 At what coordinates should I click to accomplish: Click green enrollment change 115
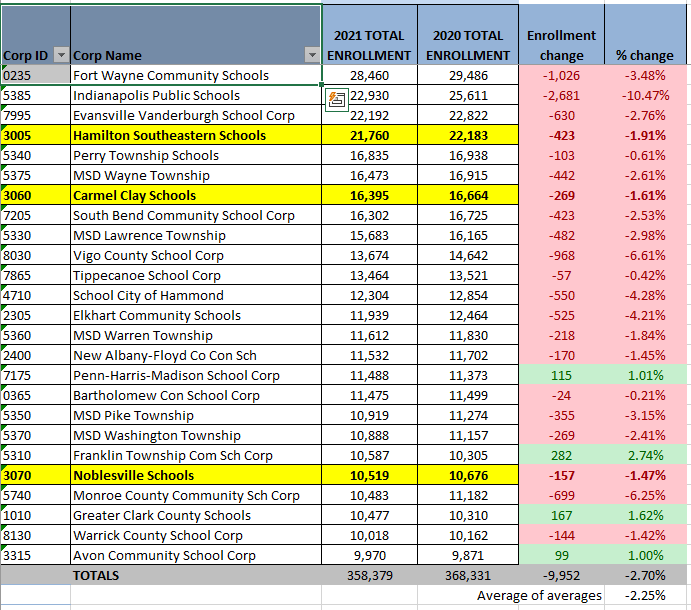(561, 375)
